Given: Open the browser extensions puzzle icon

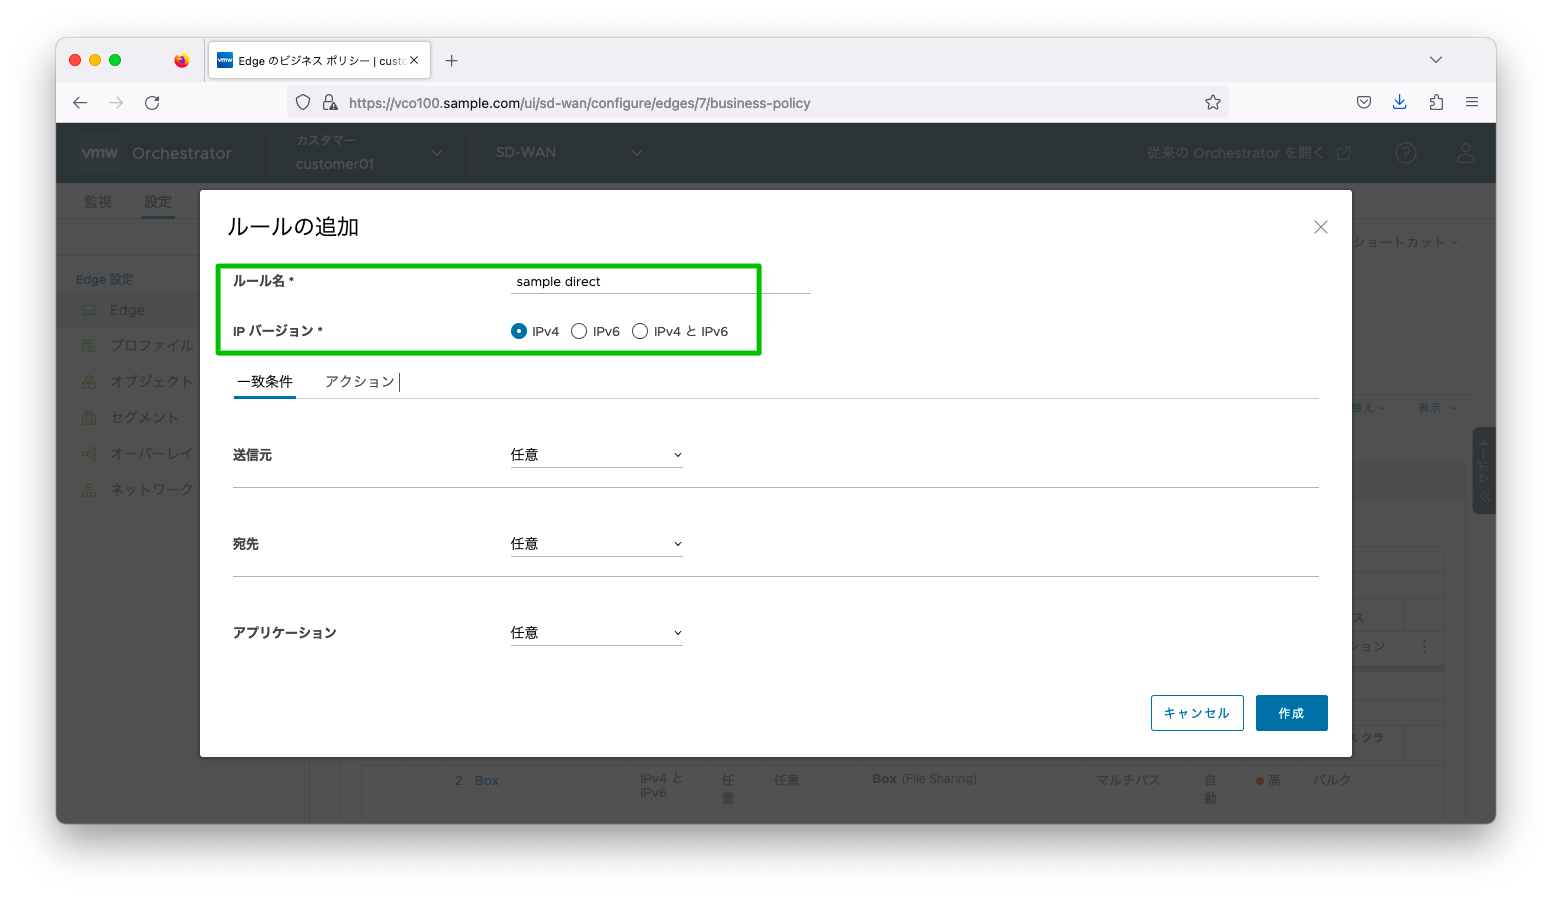Looking at the screenshot, I should (1436, 102).
